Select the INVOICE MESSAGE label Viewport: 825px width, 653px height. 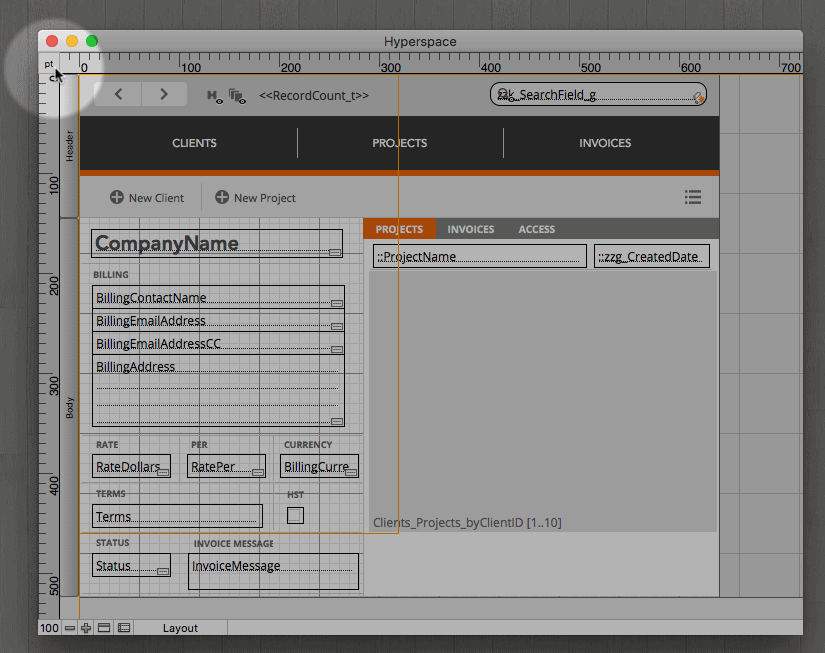pos(233,544)
